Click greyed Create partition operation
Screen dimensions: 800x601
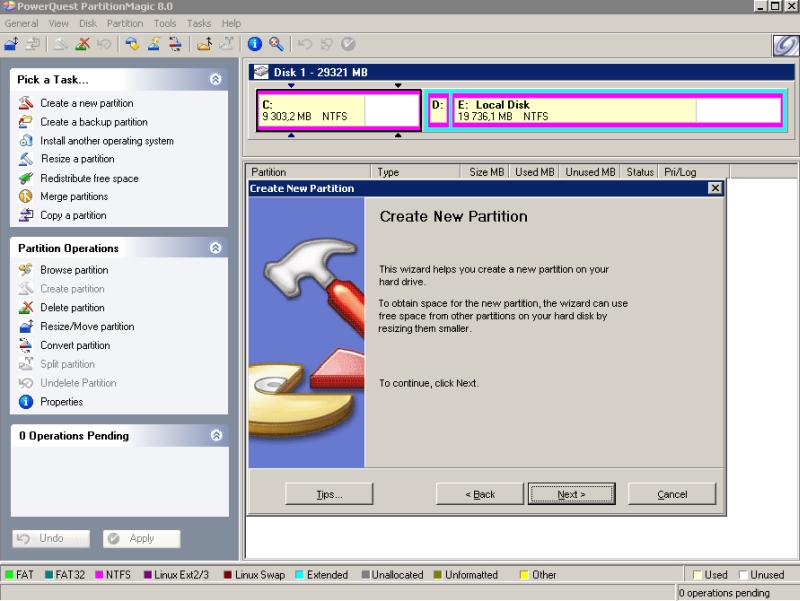72,289
